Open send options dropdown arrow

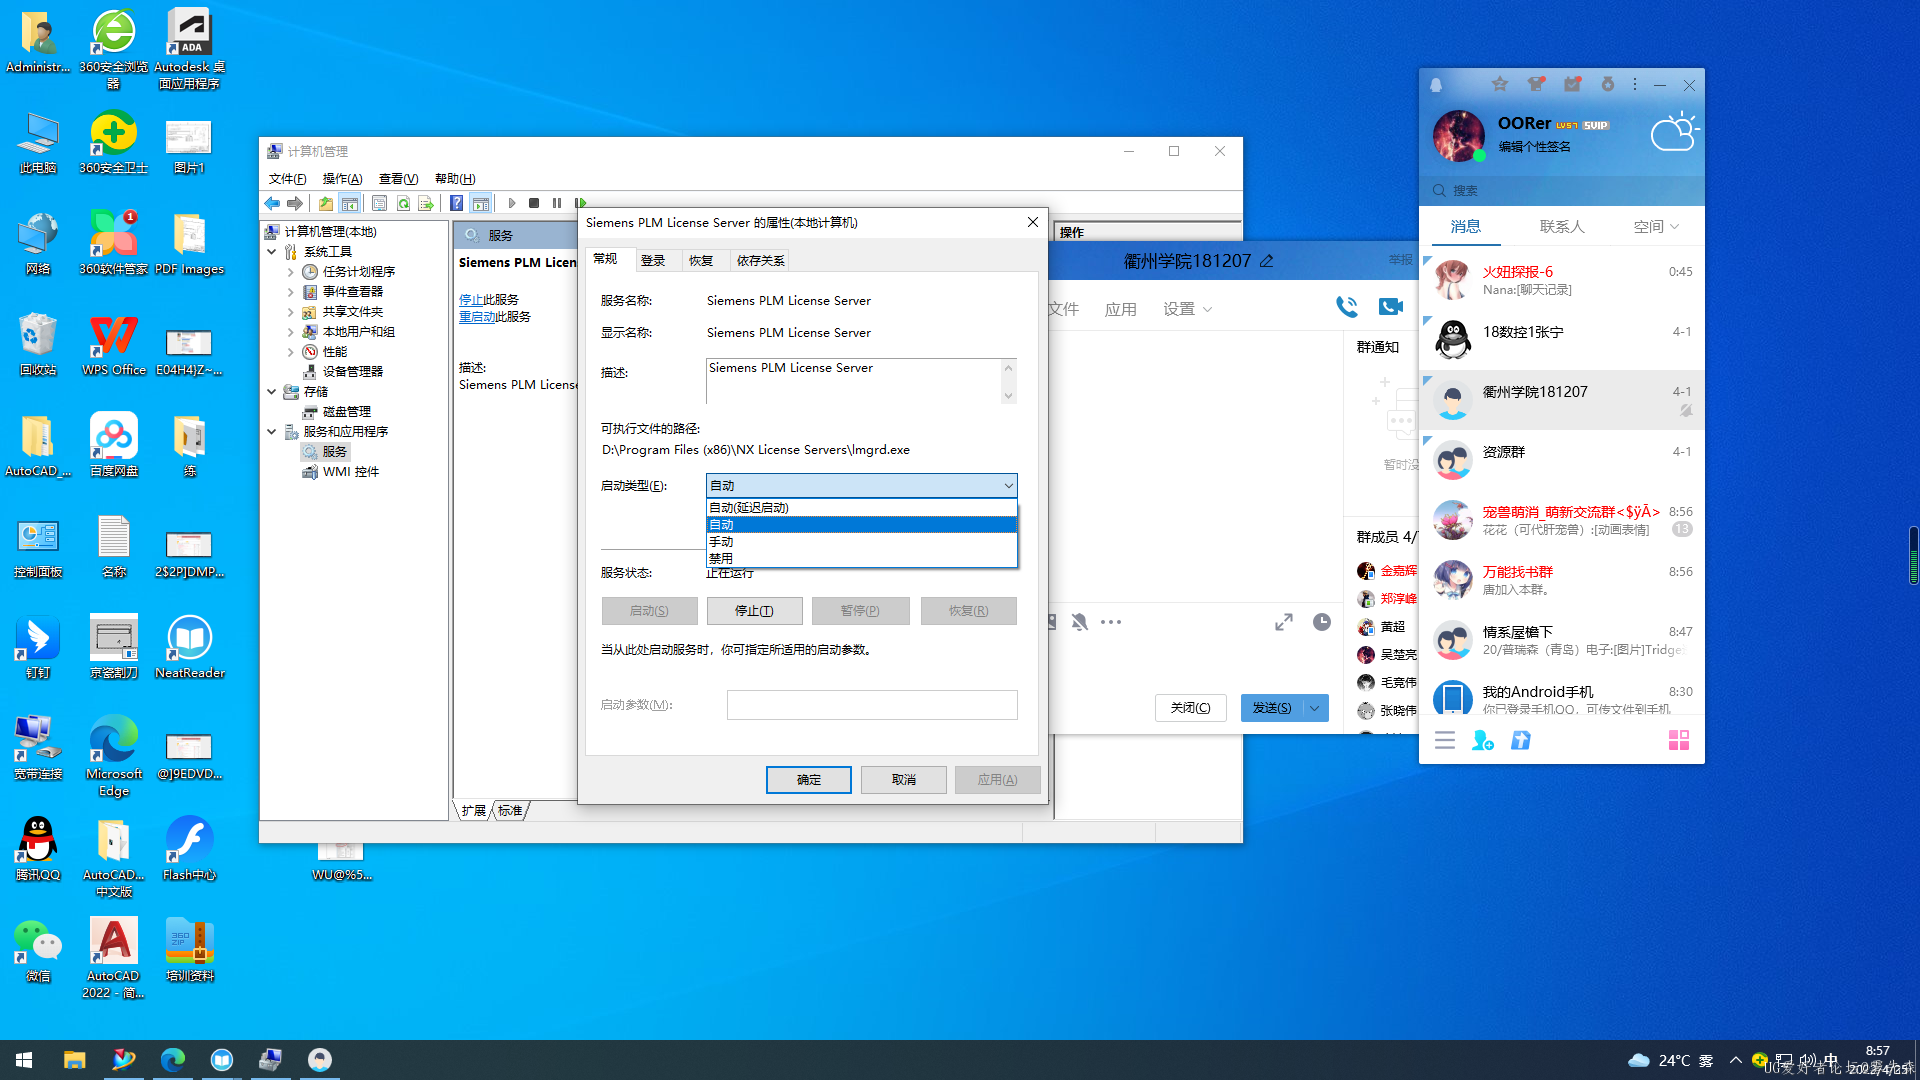tap(1316, 707)
